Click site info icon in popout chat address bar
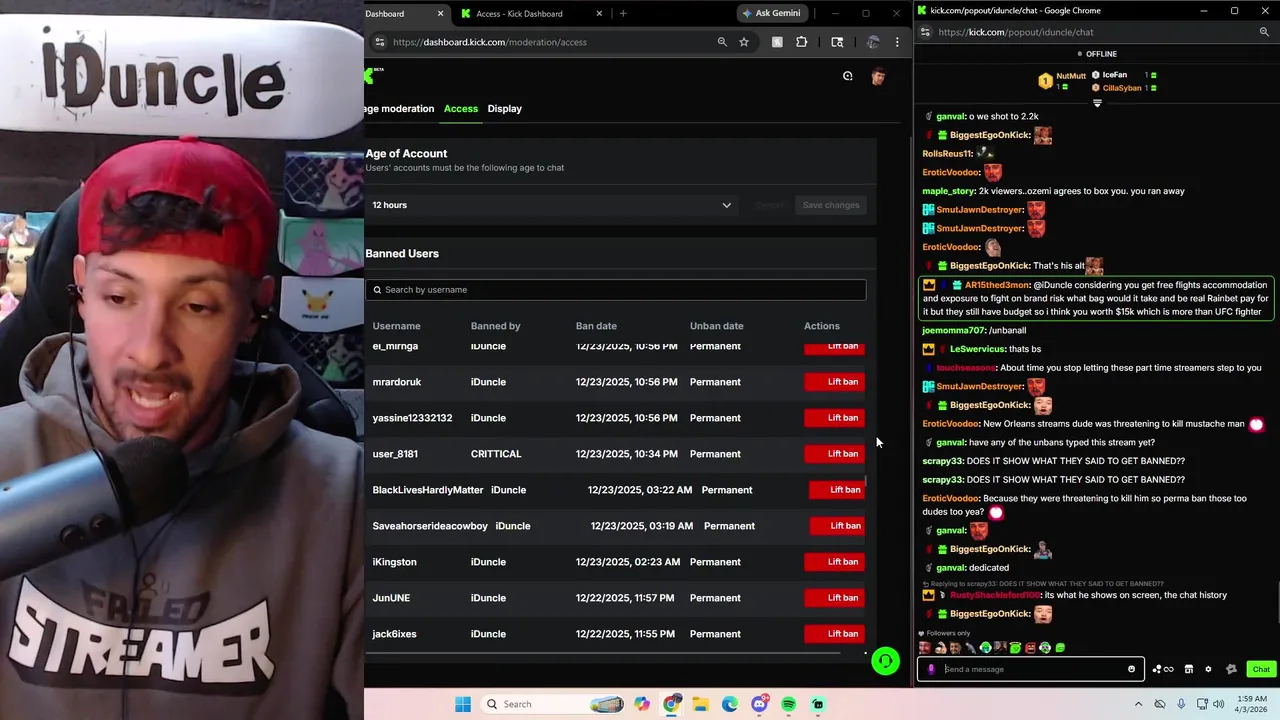The image size is (1280, 720). pos(925,32)
